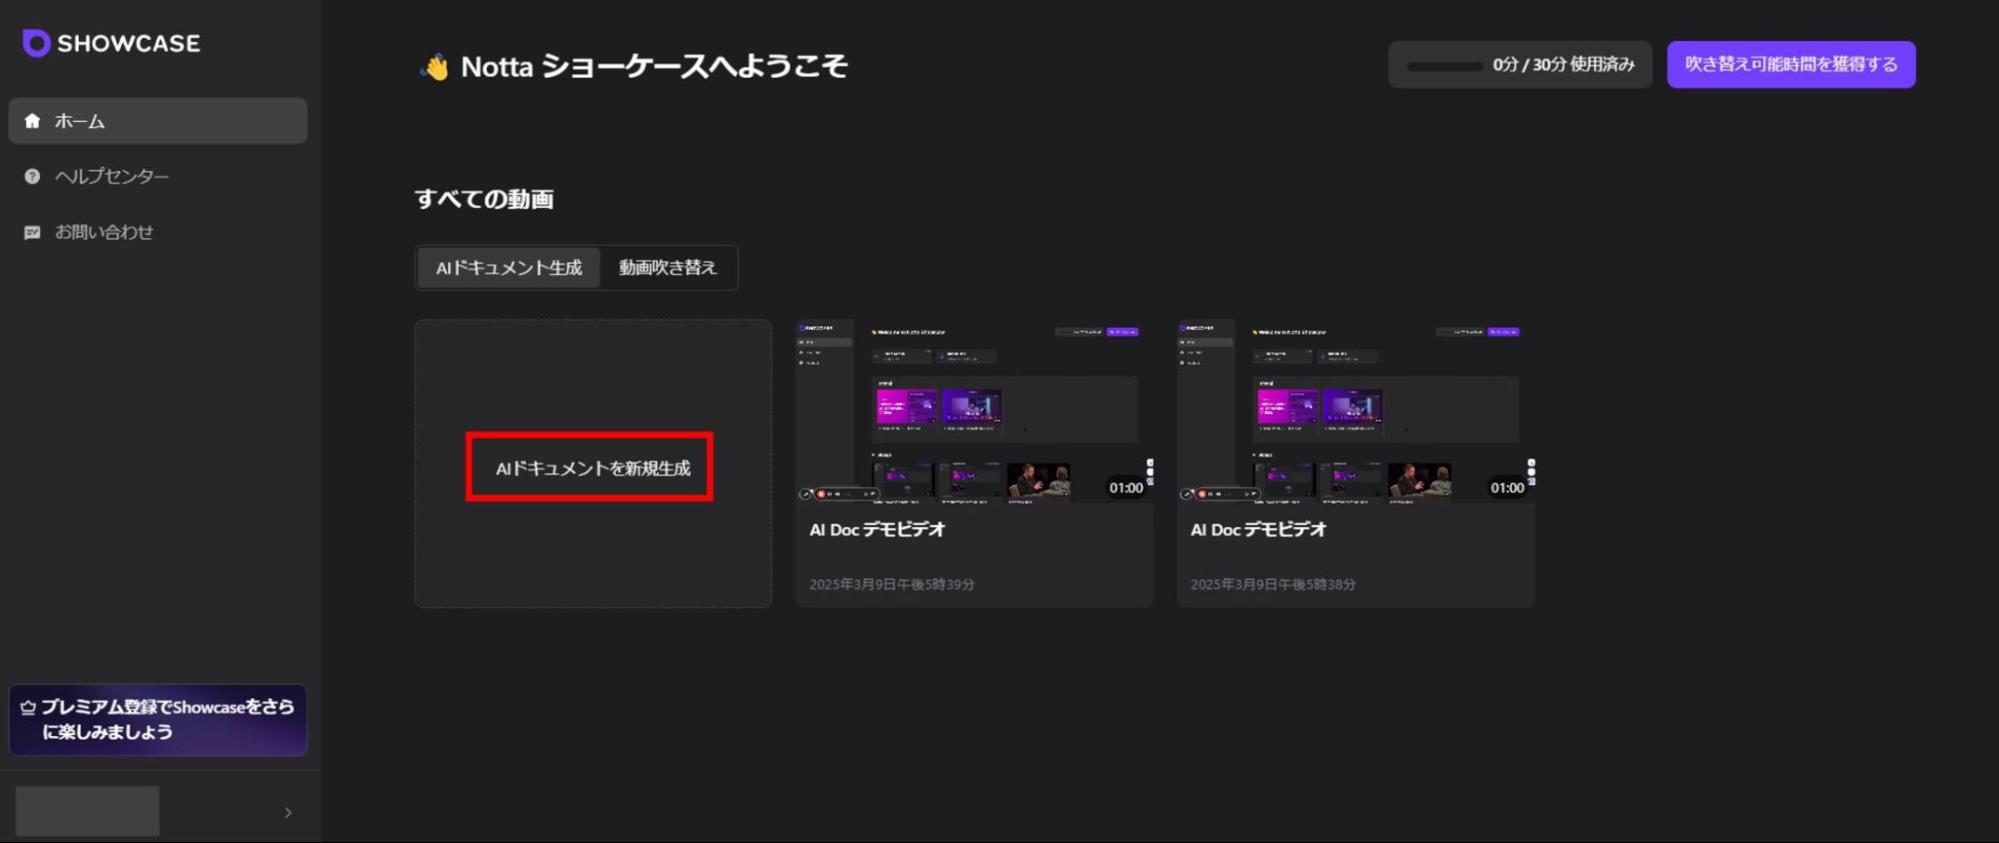The height and width of the screenshot is (843, 1999).
Task: Click the すべての動画 heading
Action: [484, 199]
